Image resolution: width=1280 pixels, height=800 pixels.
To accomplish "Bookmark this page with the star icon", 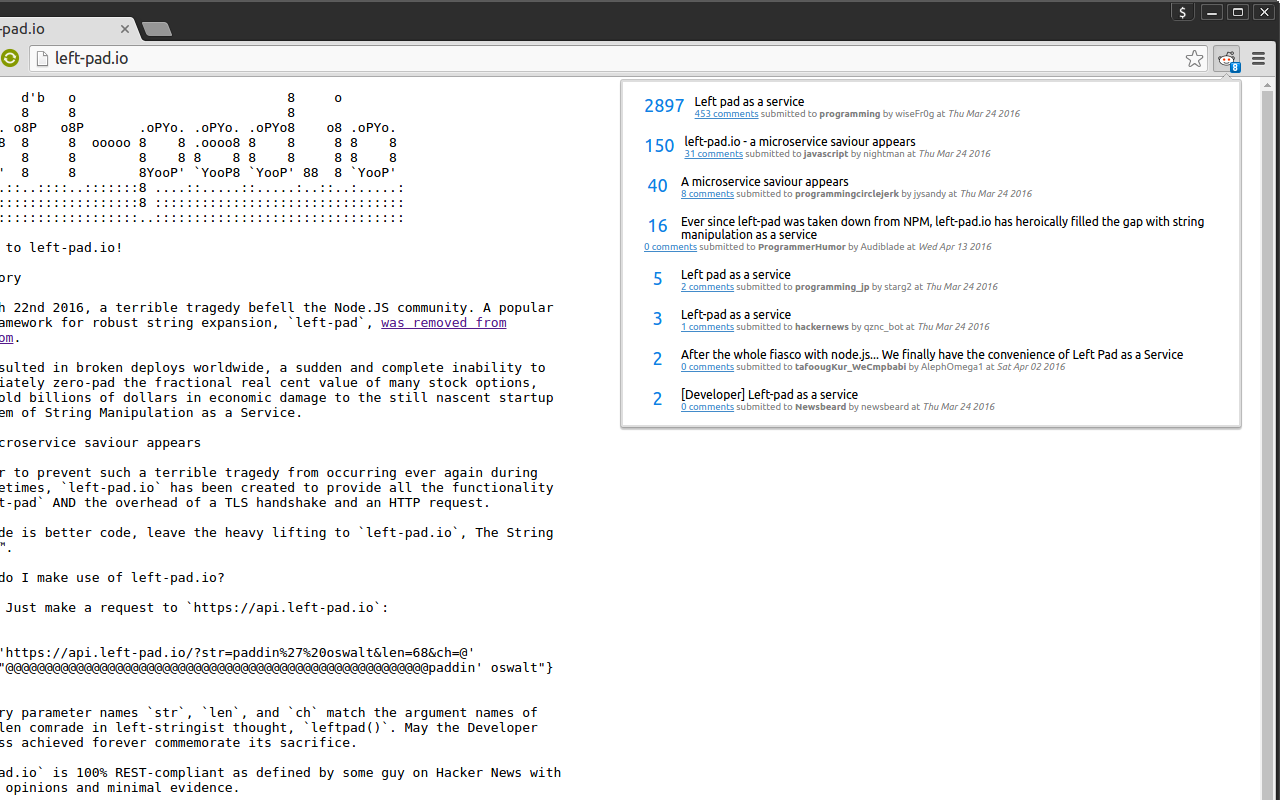I will point(1194,59).
